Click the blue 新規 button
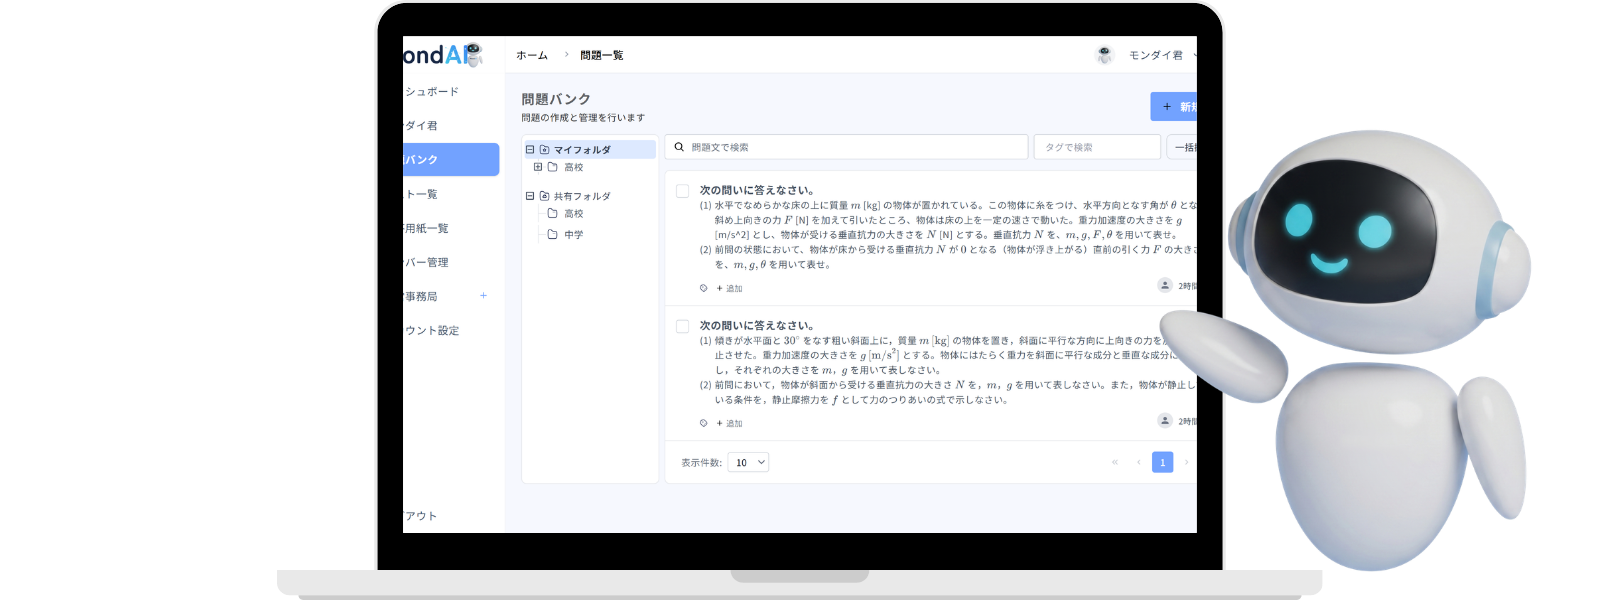The image size is (1600, 600). (1174, 106)
